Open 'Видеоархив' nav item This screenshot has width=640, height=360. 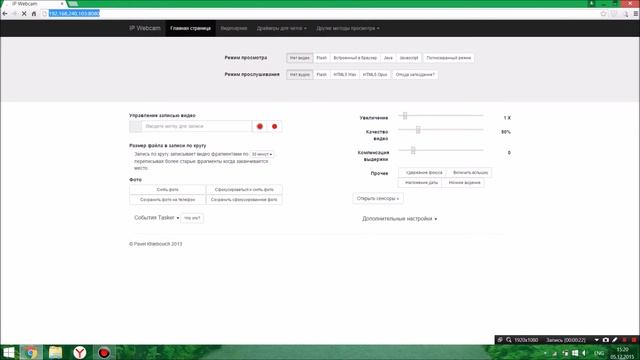point(234,29)
